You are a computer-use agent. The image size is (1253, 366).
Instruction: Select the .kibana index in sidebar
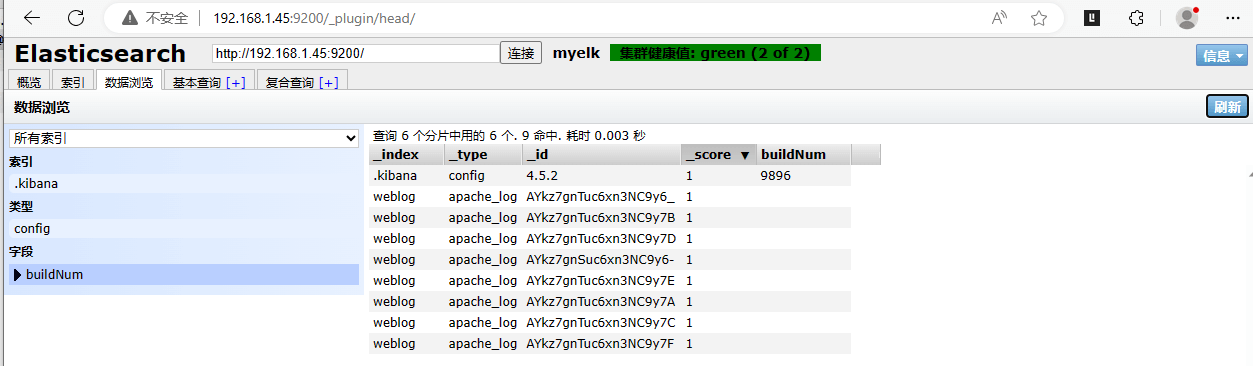(x=184, y=184)
